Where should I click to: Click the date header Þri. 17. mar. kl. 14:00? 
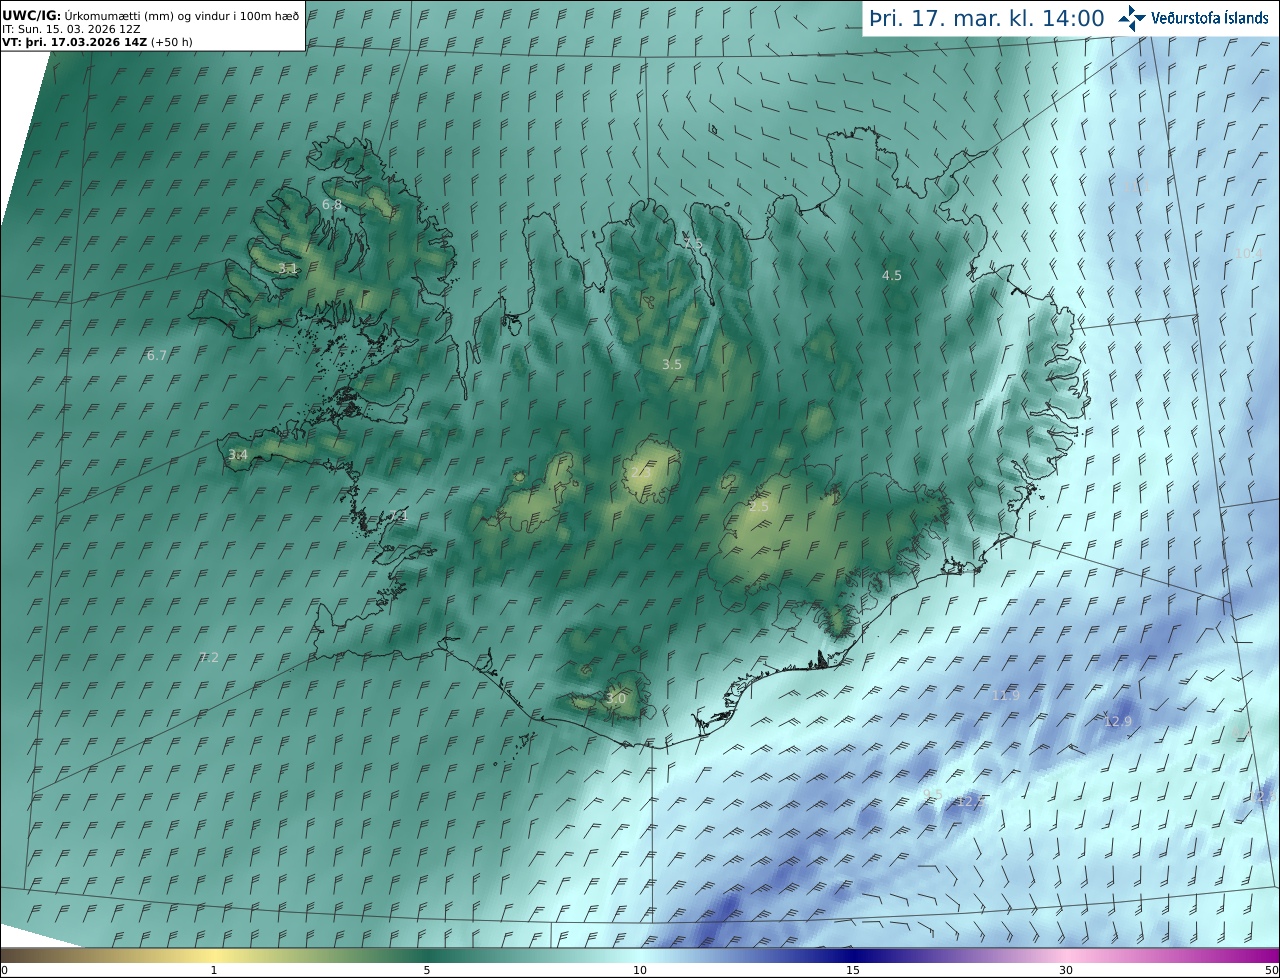pos(987,18)
